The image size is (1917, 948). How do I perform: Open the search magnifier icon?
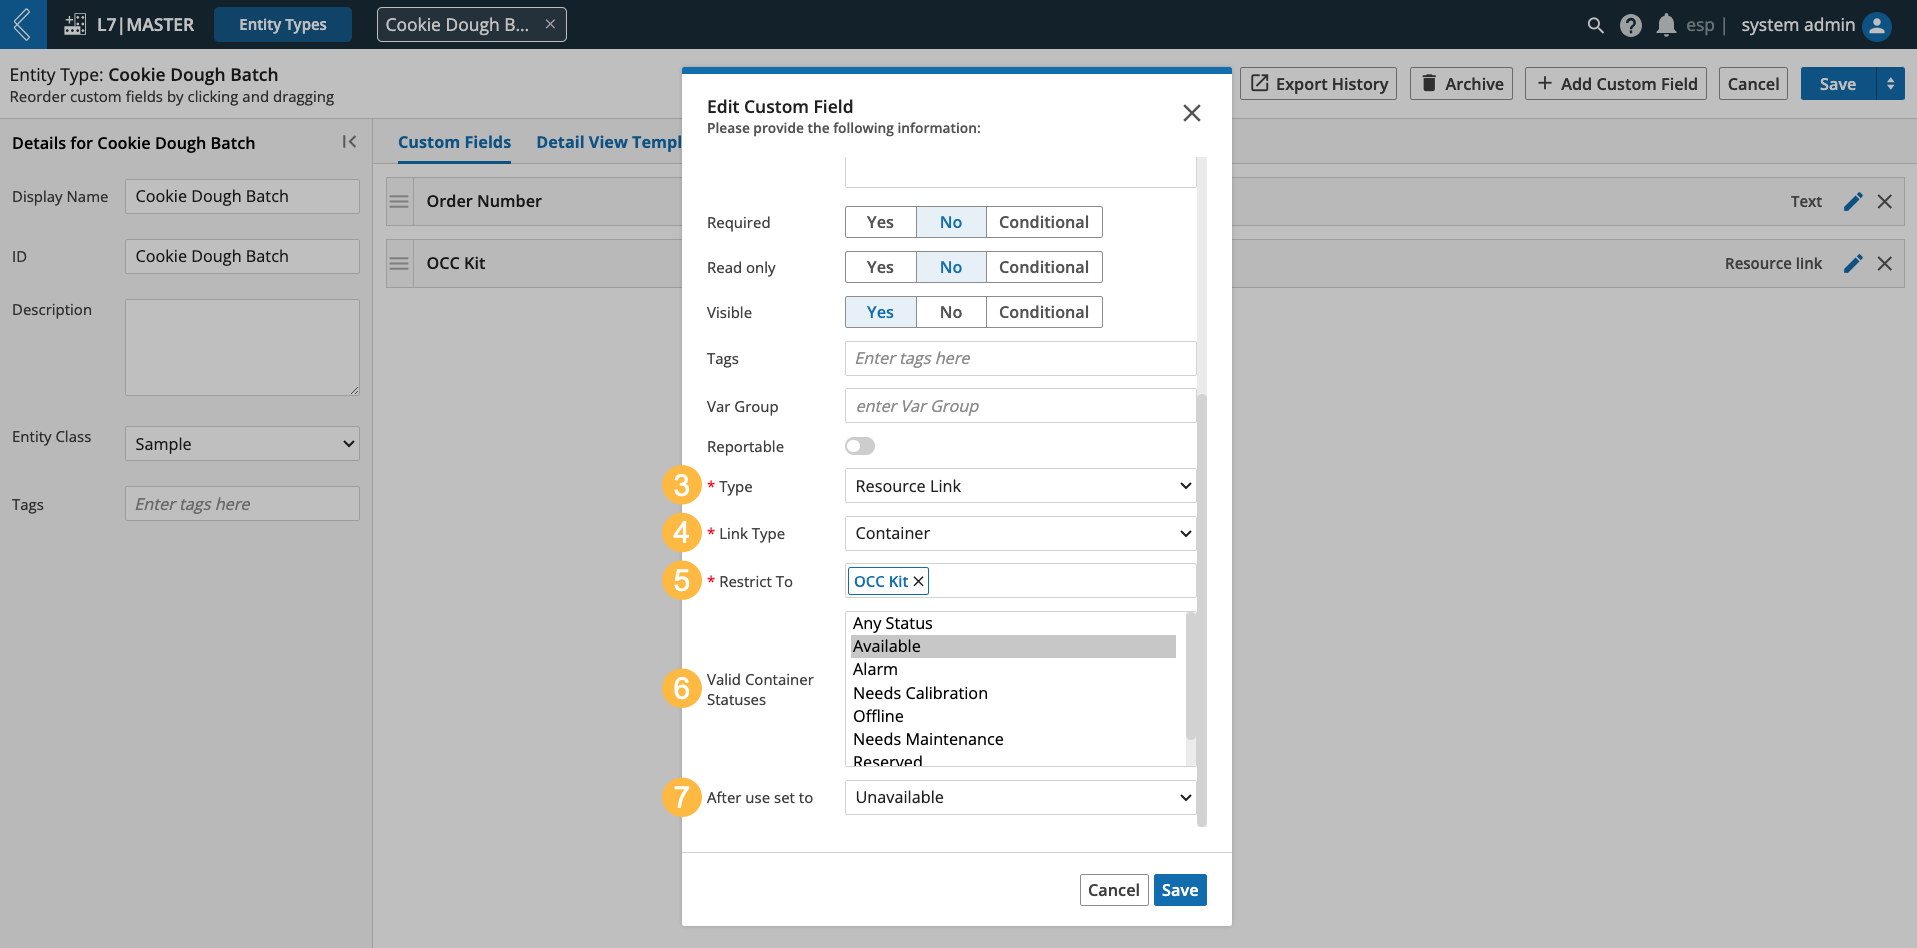(1595, 25)
